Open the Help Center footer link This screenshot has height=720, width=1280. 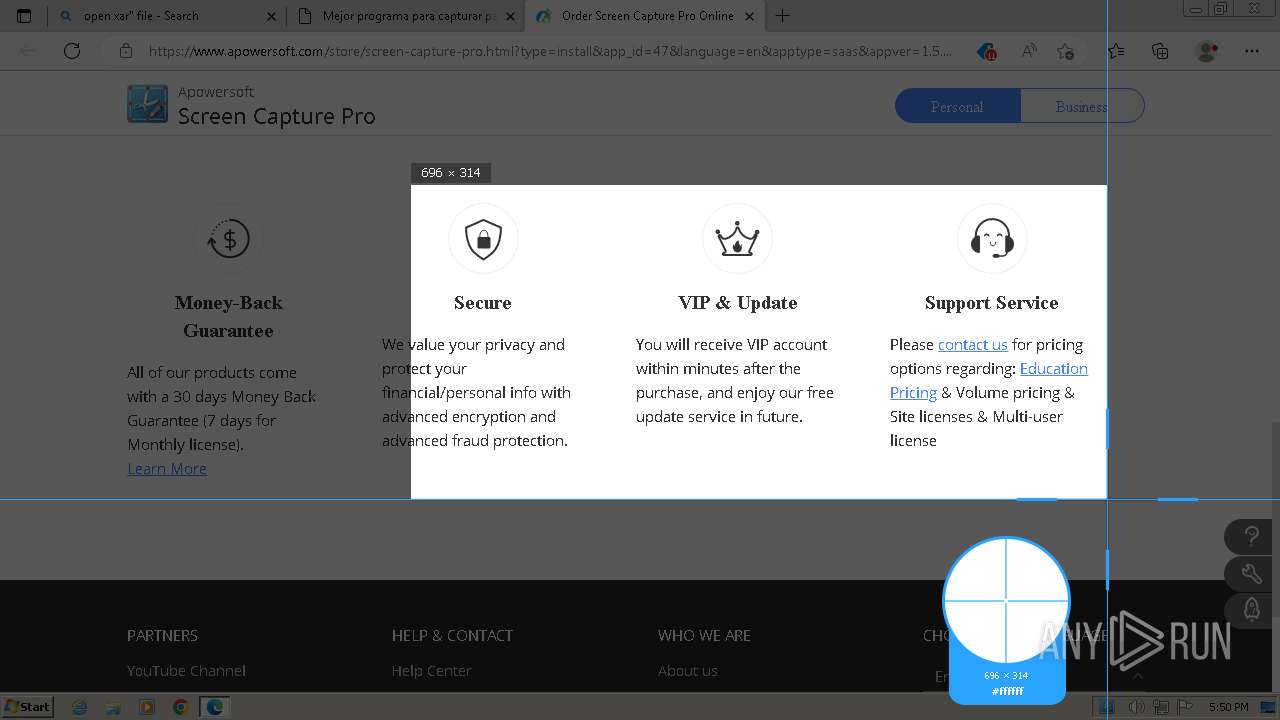click(432, 670)
